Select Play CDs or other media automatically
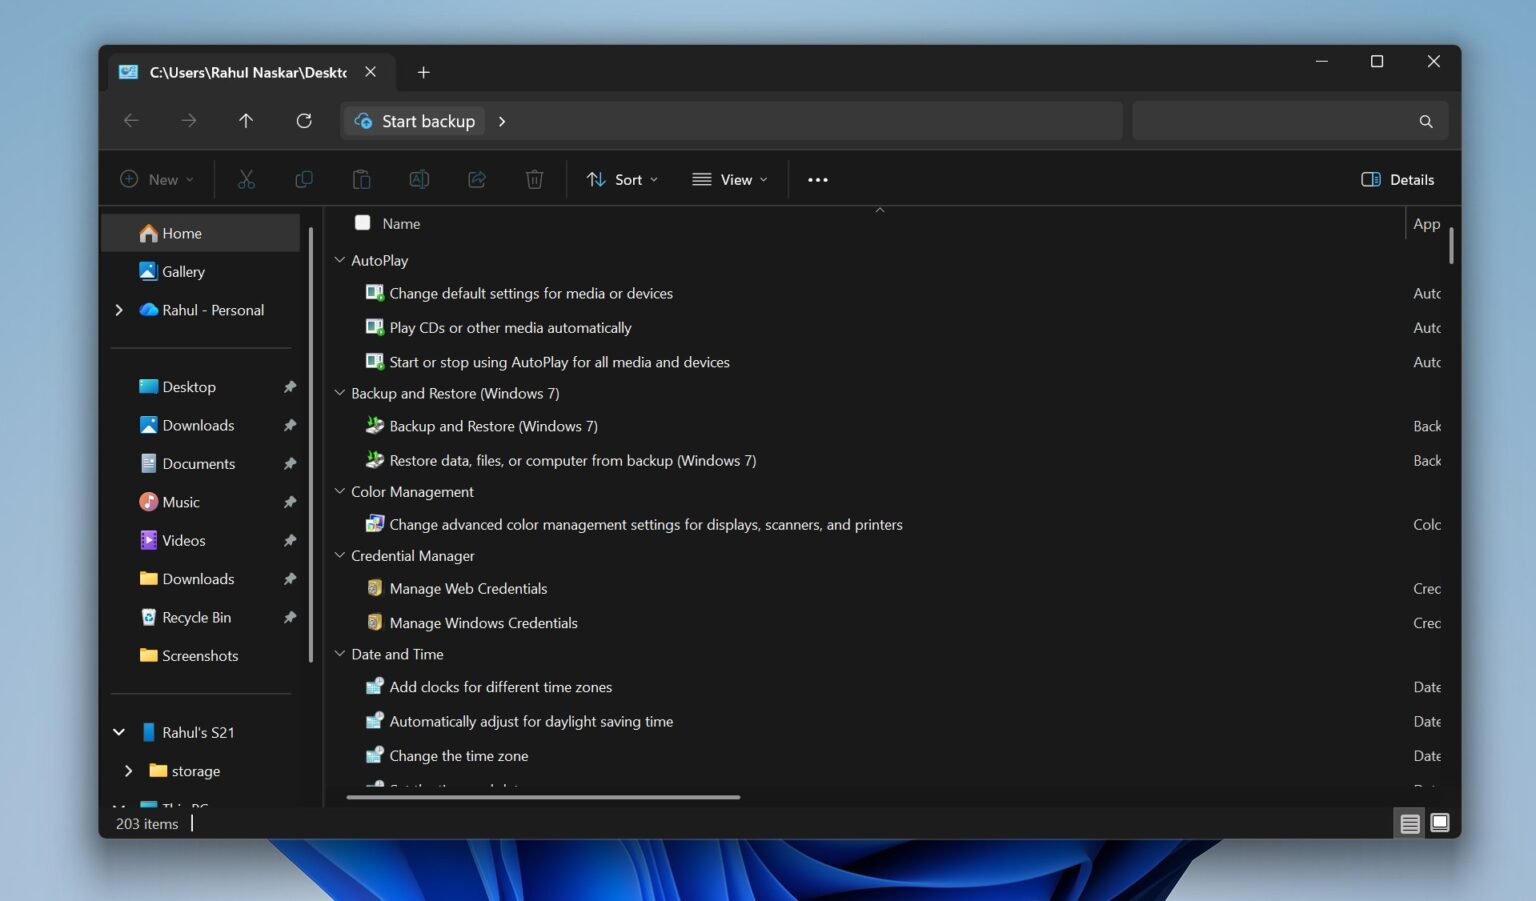This screenshot has width=1536, height=901. 510,328
